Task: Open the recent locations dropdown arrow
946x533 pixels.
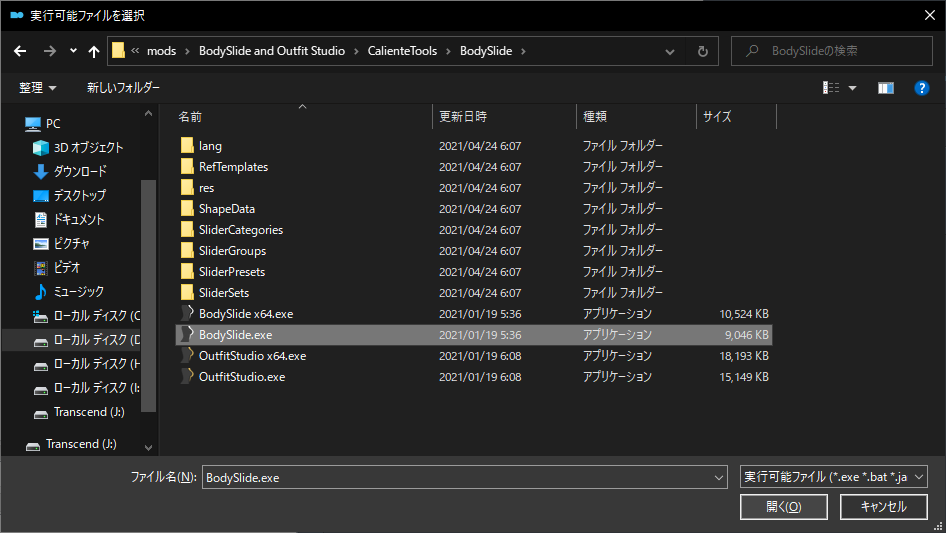Action: [73, 51]
